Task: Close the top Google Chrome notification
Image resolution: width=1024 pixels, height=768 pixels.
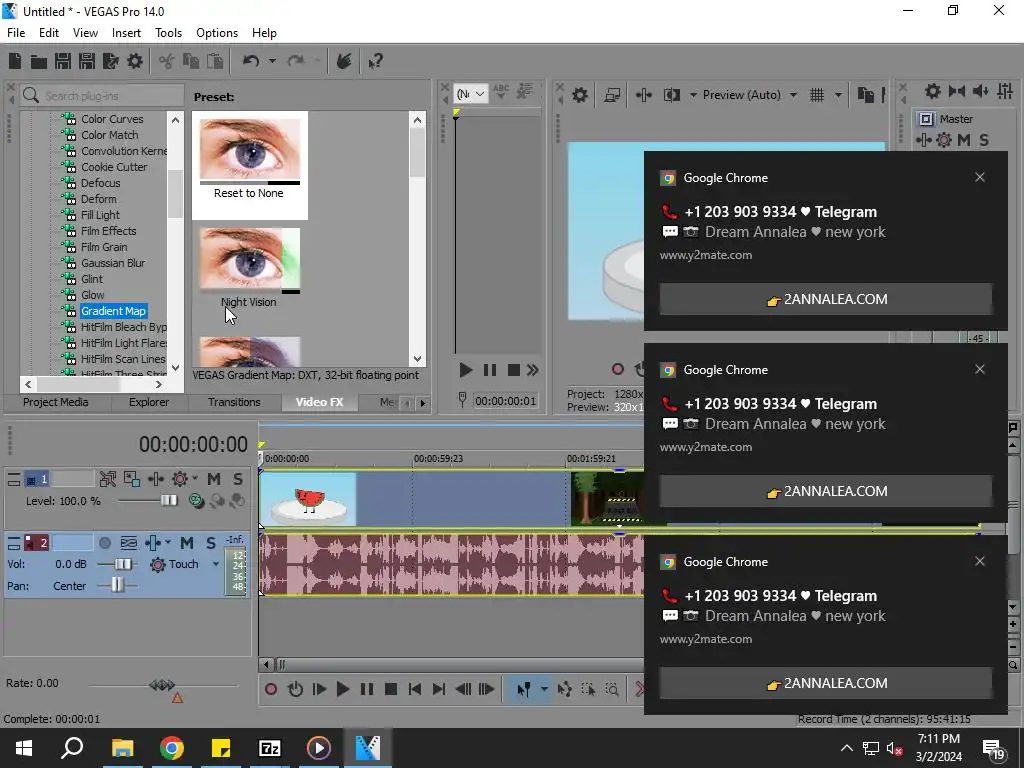Action: (x=980, y=178)
